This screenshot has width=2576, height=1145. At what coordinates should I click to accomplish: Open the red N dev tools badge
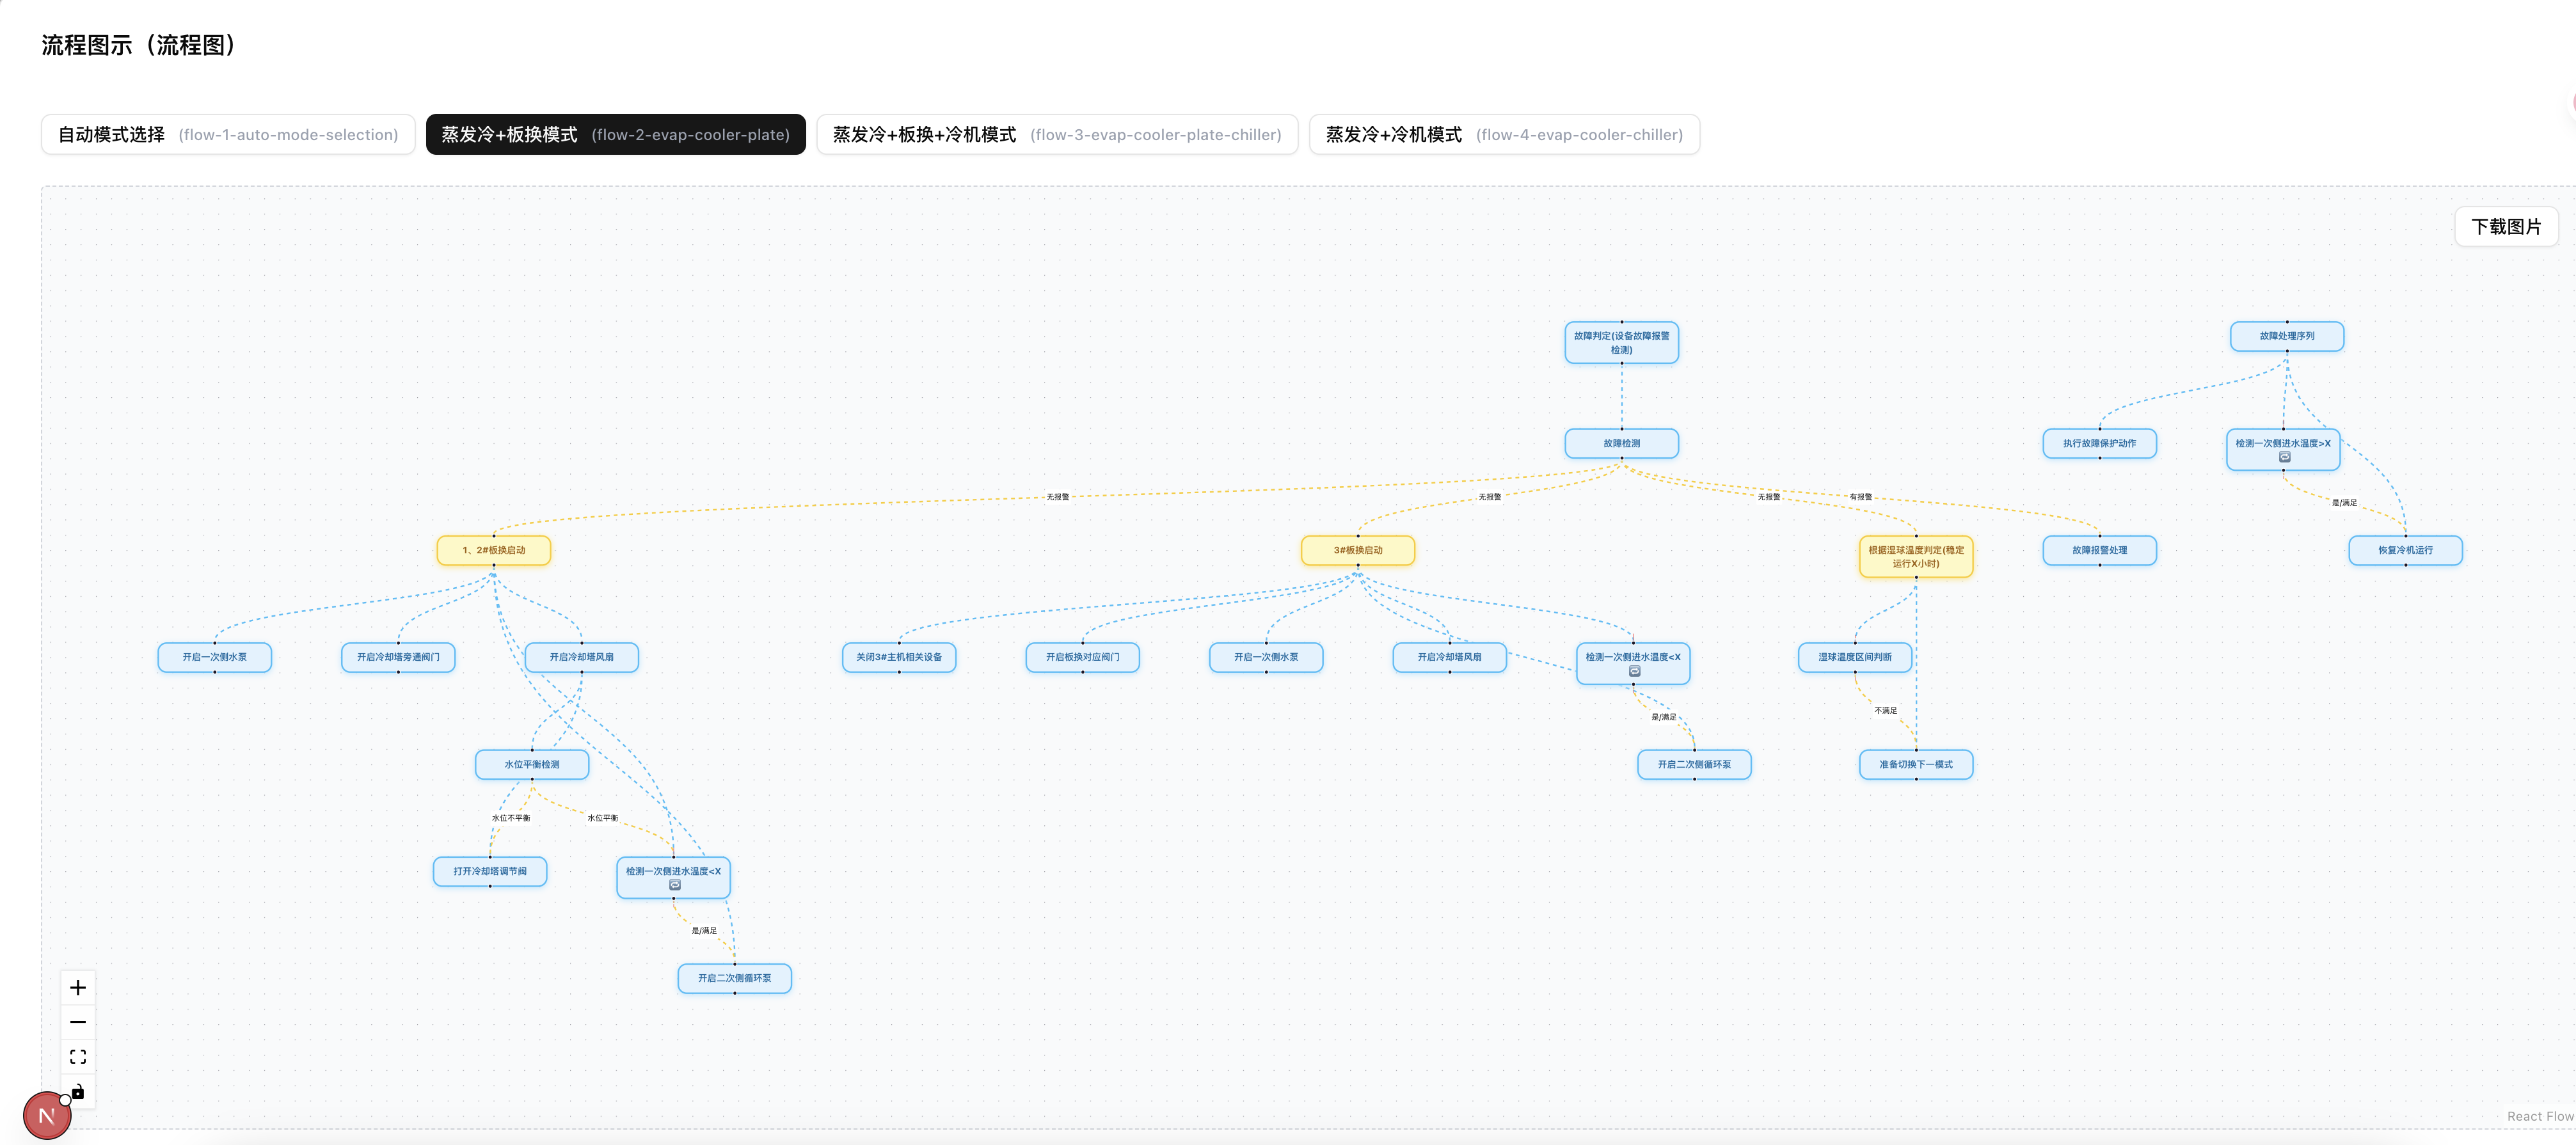click(46, 1116)
